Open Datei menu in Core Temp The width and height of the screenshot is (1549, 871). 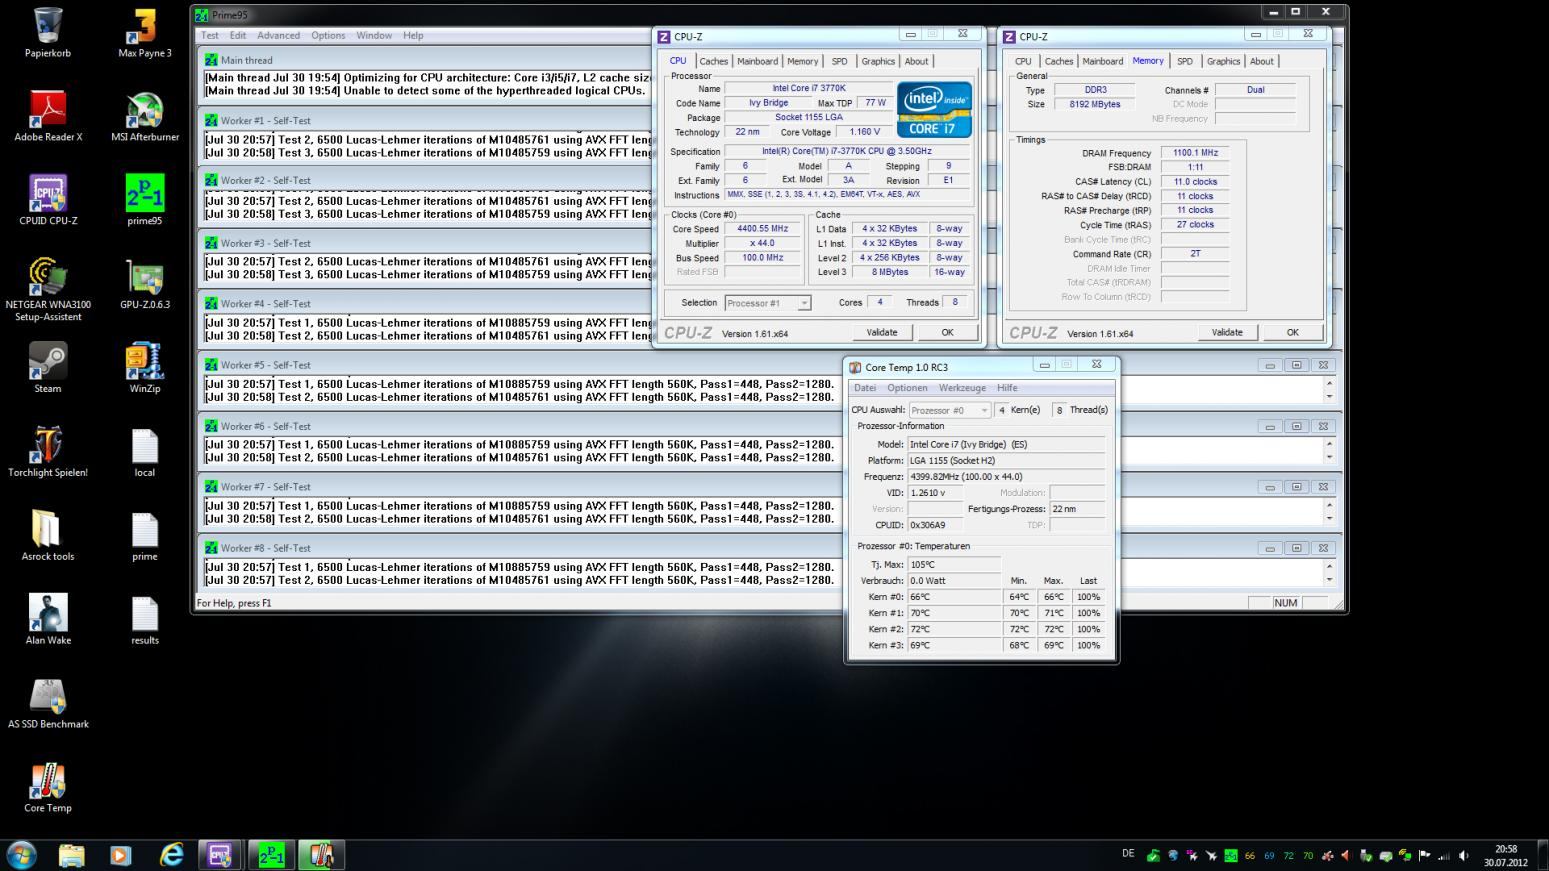tap(865, 388)
